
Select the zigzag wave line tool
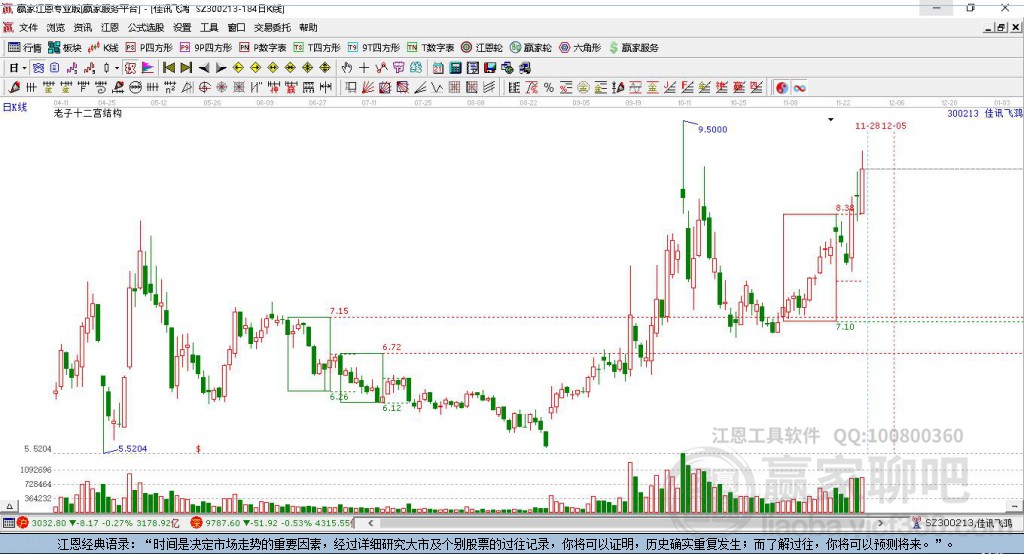click(436, 88)
